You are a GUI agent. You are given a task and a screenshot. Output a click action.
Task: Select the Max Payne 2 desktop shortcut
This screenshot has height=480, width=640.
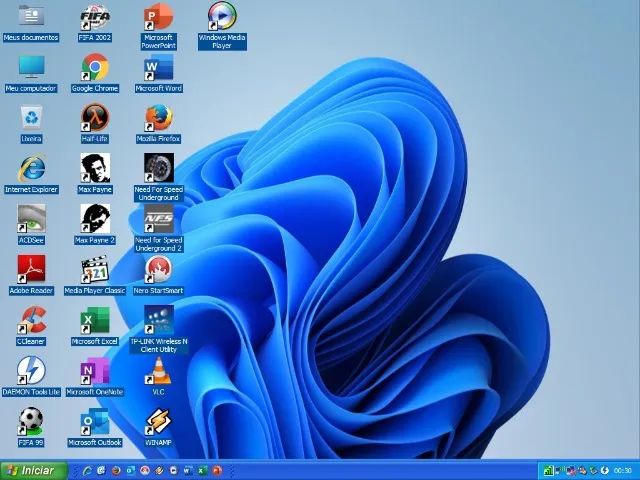(x=95, y=225)
